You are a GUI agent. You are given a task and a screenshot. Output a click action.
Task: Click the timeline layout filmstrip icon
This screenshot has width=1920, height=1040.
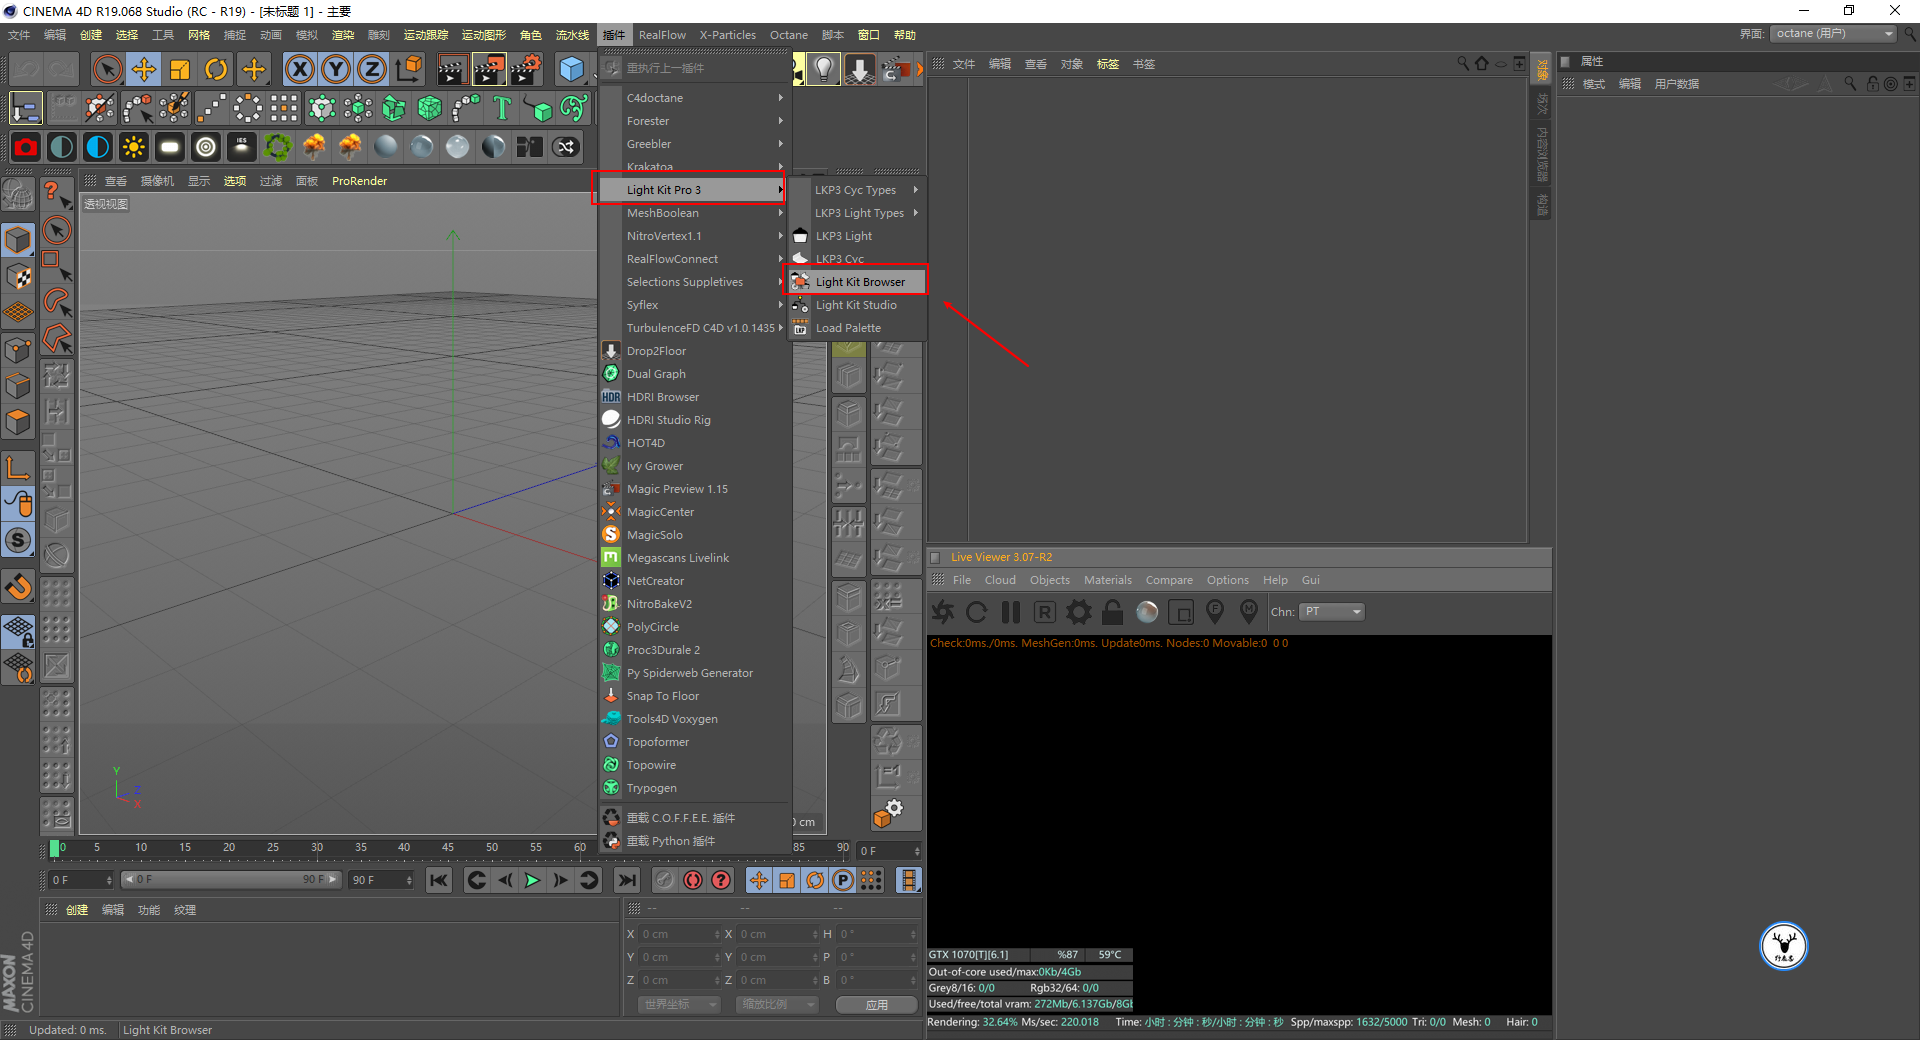tap(909, 880)
